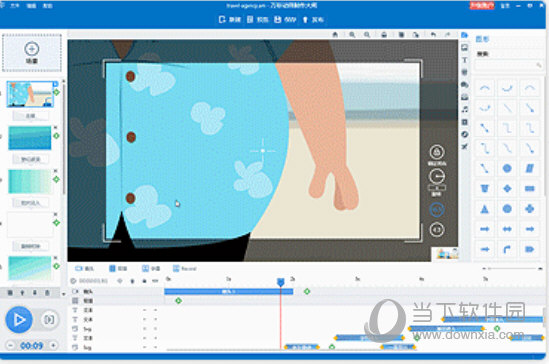Expand the dropdown arrow below the scene list

coord(63,293)
